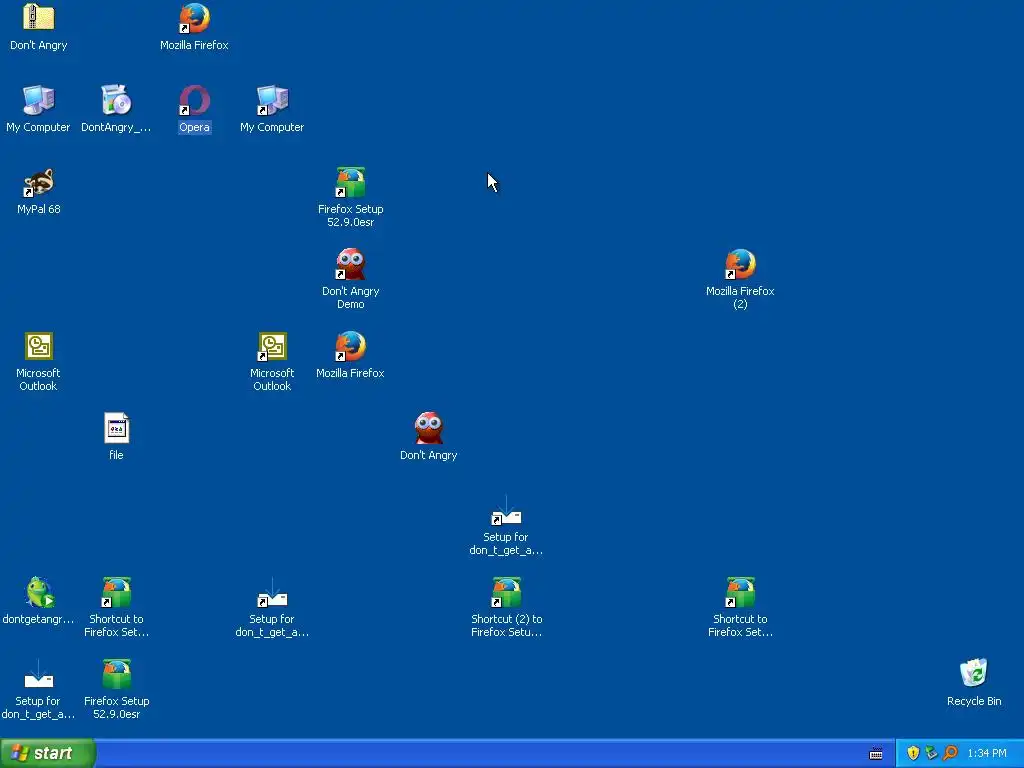Select Microsoft Outlook icon without shortcut arrow

[x=39, y=346]
